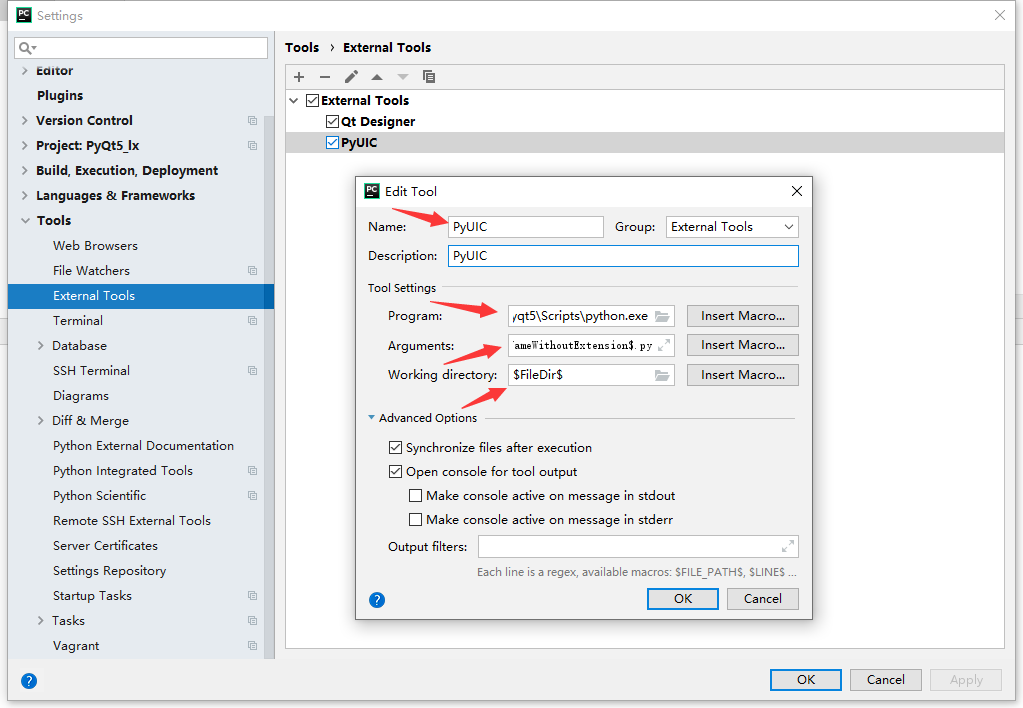
Task: Browse for Program using folder icon
Action: [662, 316]
